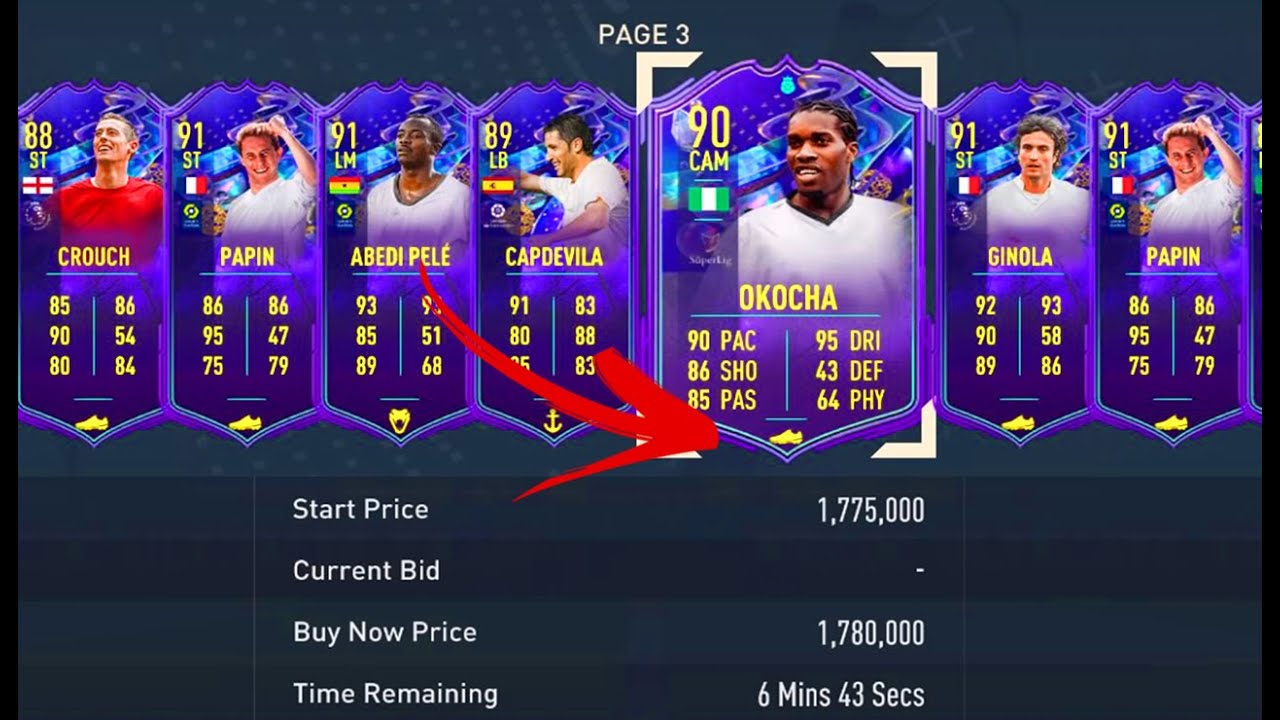The image size is (1280, 720).
Task: Select the Ginola player card
Action: pyautogui.click(x=1017, y=262)
